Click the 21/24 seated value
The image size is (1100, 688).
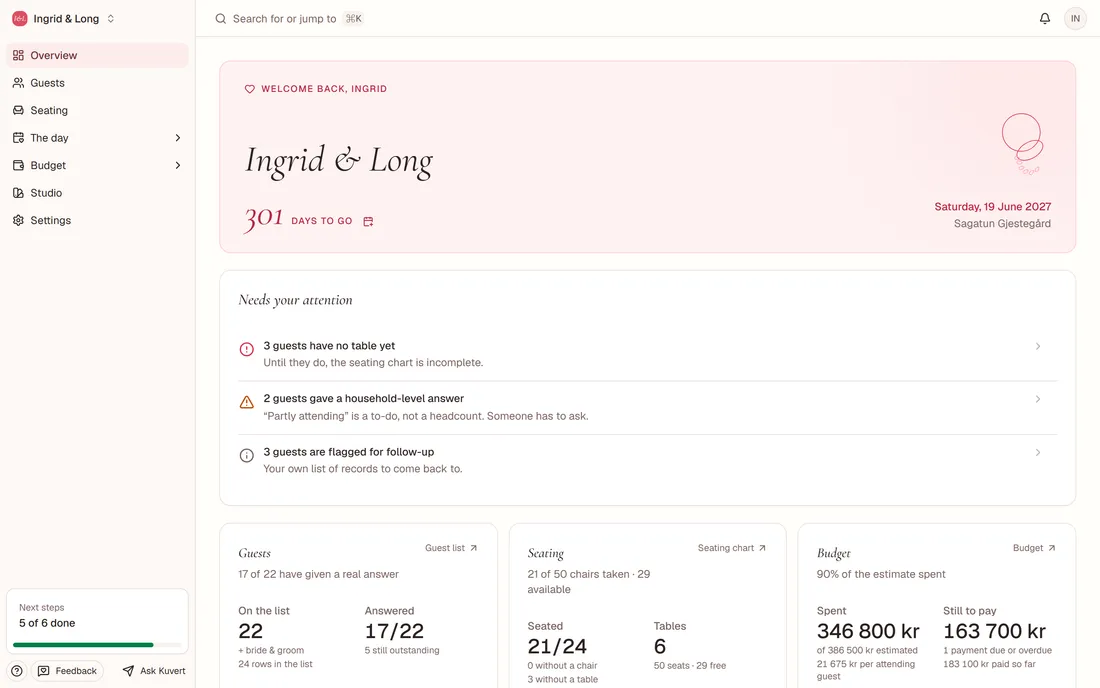[x=557, y=647]
